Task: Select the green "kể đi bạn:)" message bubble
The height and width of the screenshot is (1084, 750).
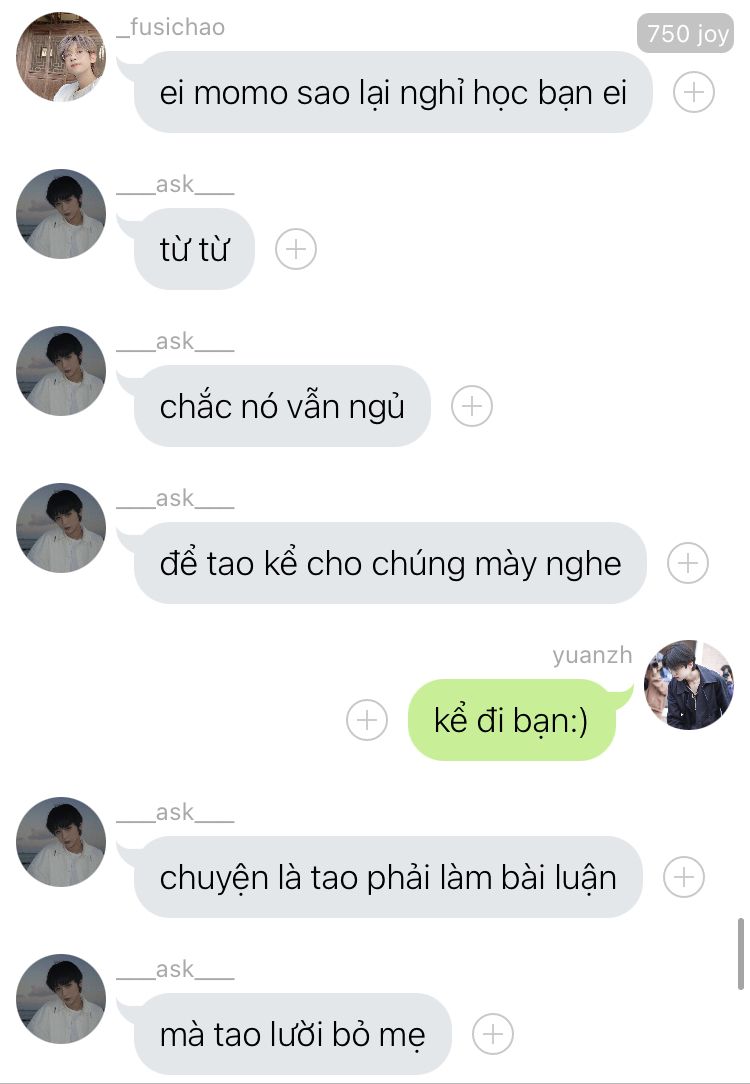Action: [512, 720]
